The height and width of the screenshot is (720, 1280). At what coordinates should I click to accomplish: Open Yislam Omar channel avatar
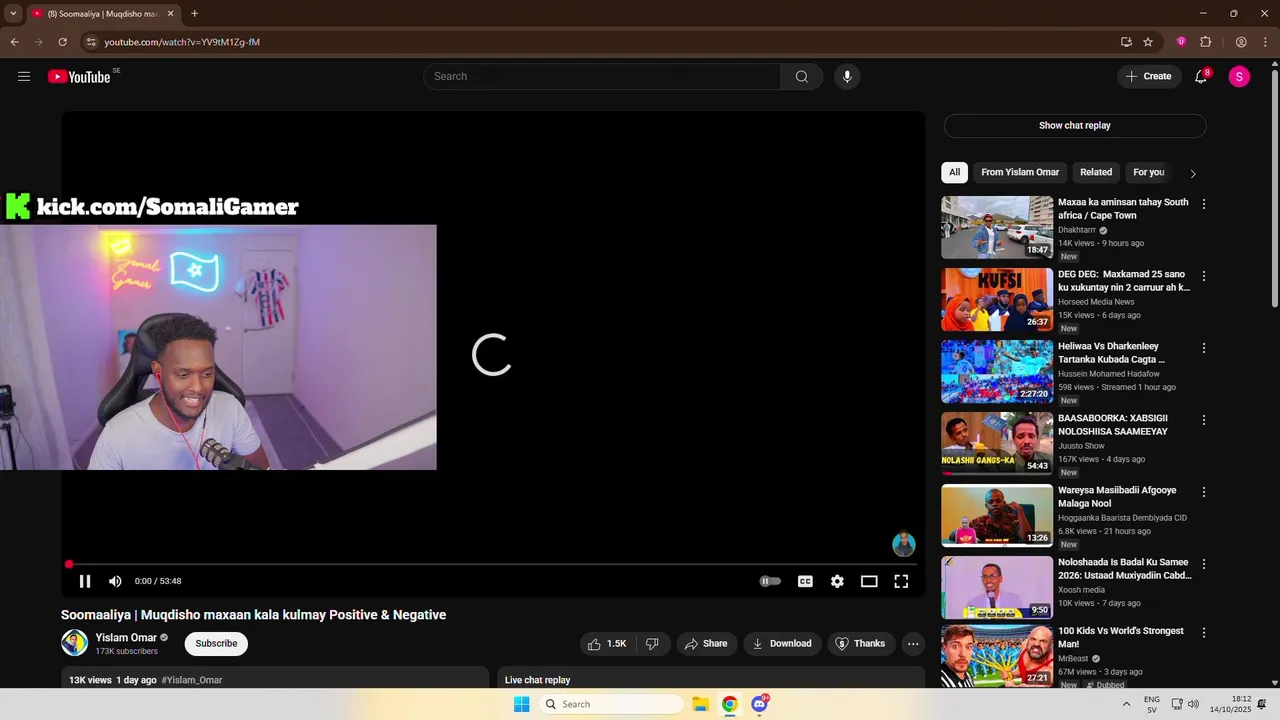coord(75,643)
